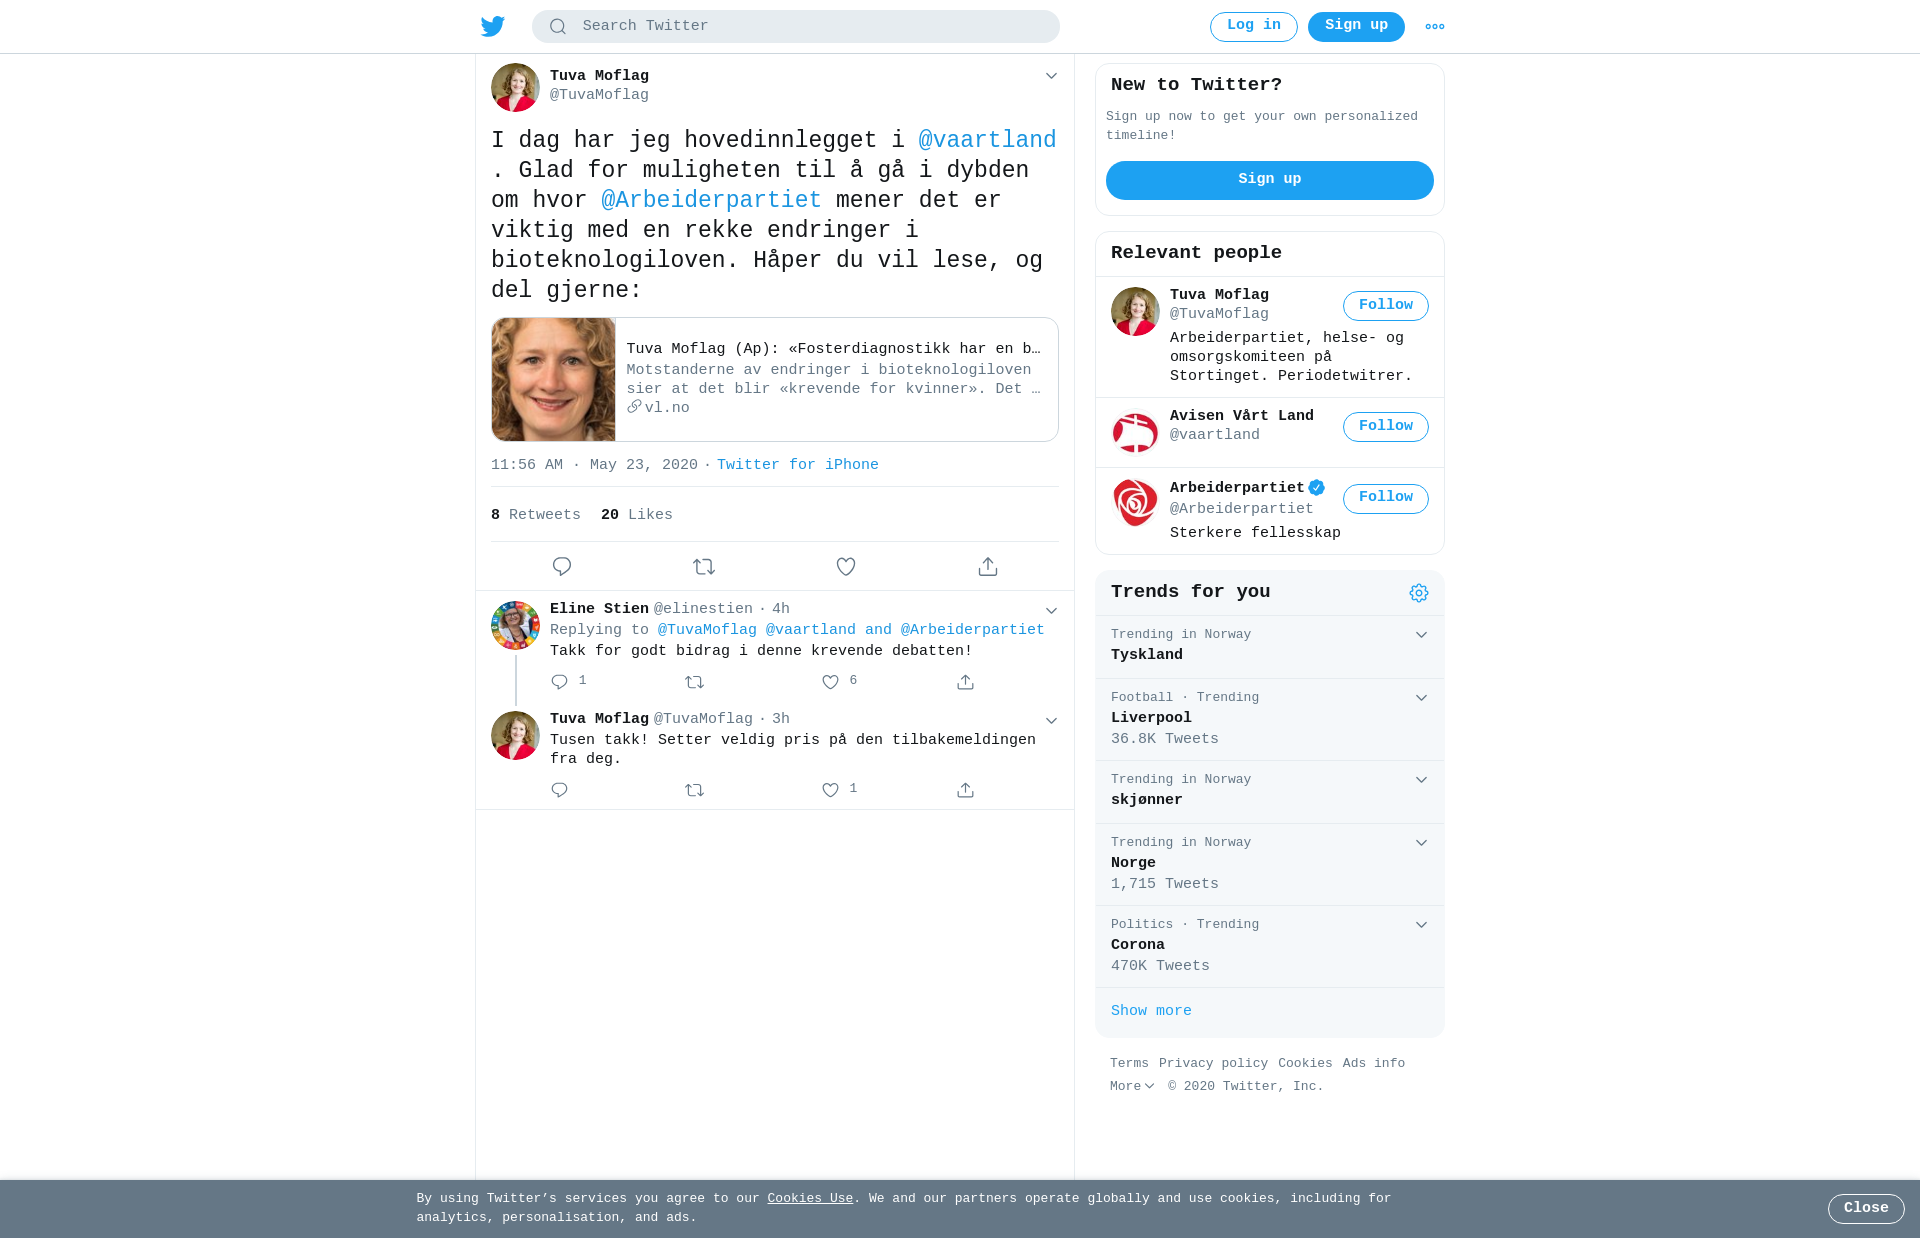Click the Twitter bird home logo

tap(493, 26)
